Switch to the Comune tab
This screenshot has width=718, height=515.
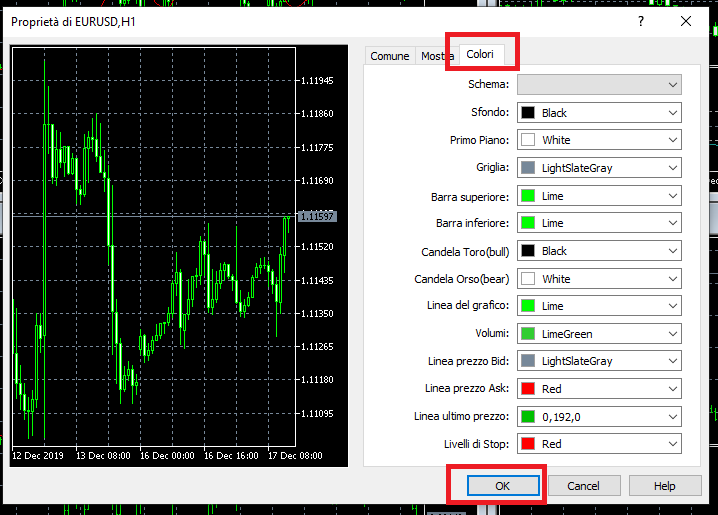390,56
